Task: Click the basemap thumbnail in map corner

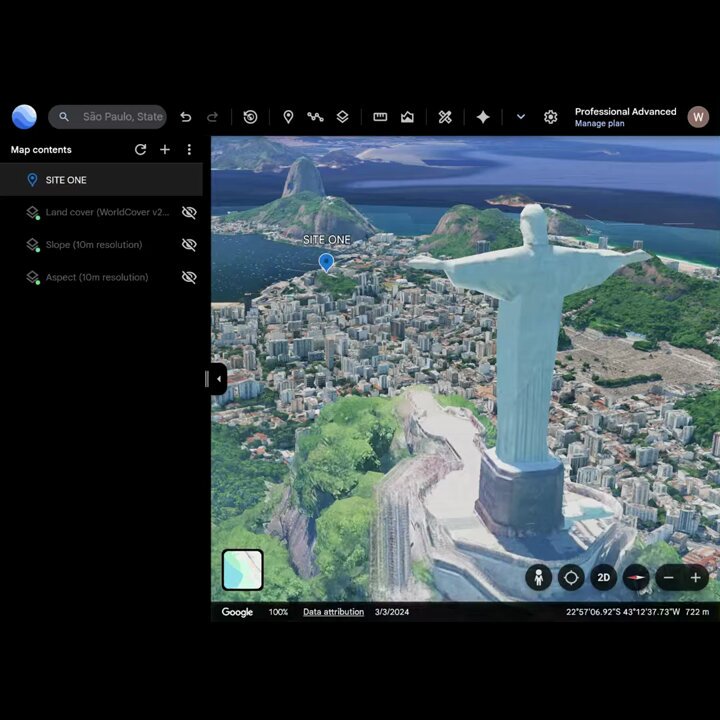Action: click(x=242, y=569)
